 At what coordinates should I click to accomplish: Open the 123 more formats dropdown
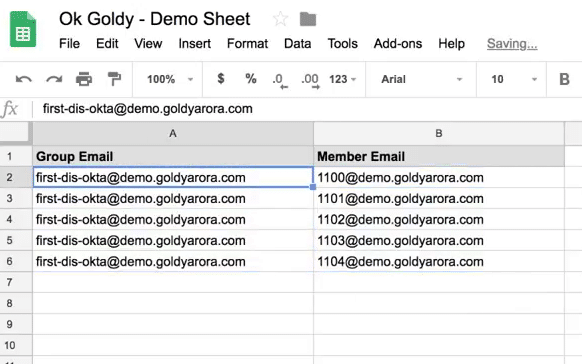(x=342, y=79)
